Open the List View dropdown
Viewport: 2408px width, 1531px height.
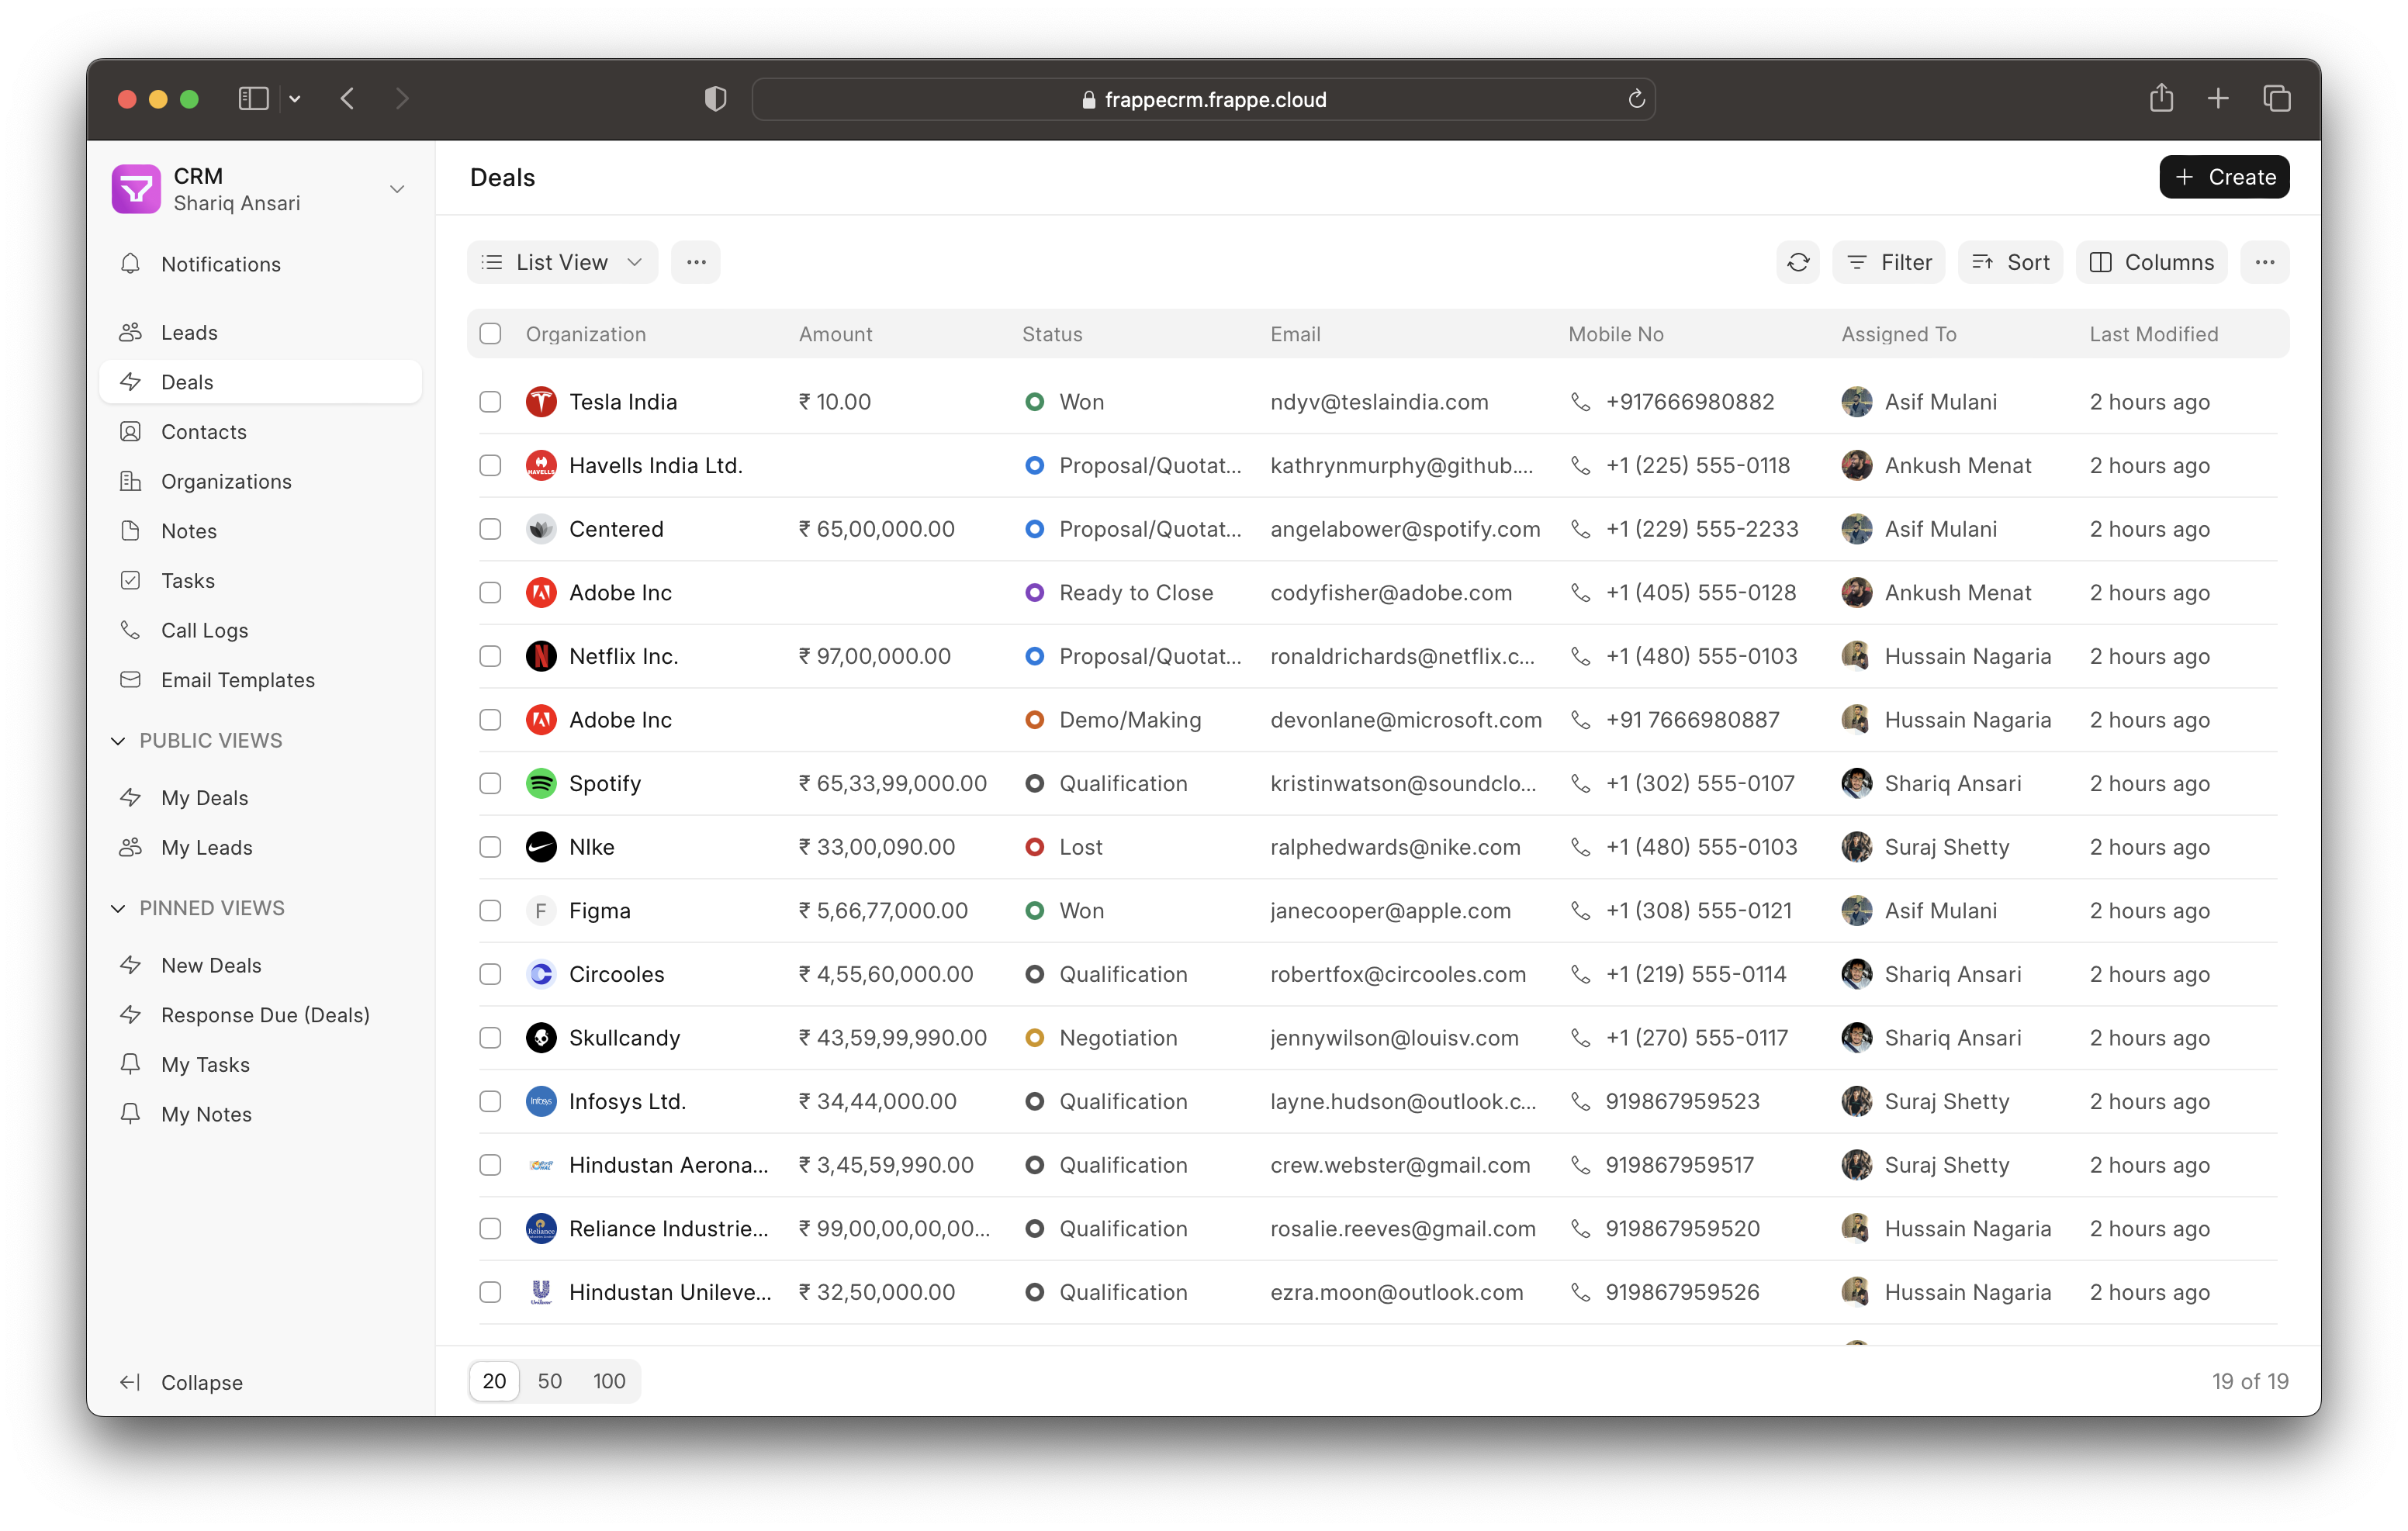pos(562,262)
